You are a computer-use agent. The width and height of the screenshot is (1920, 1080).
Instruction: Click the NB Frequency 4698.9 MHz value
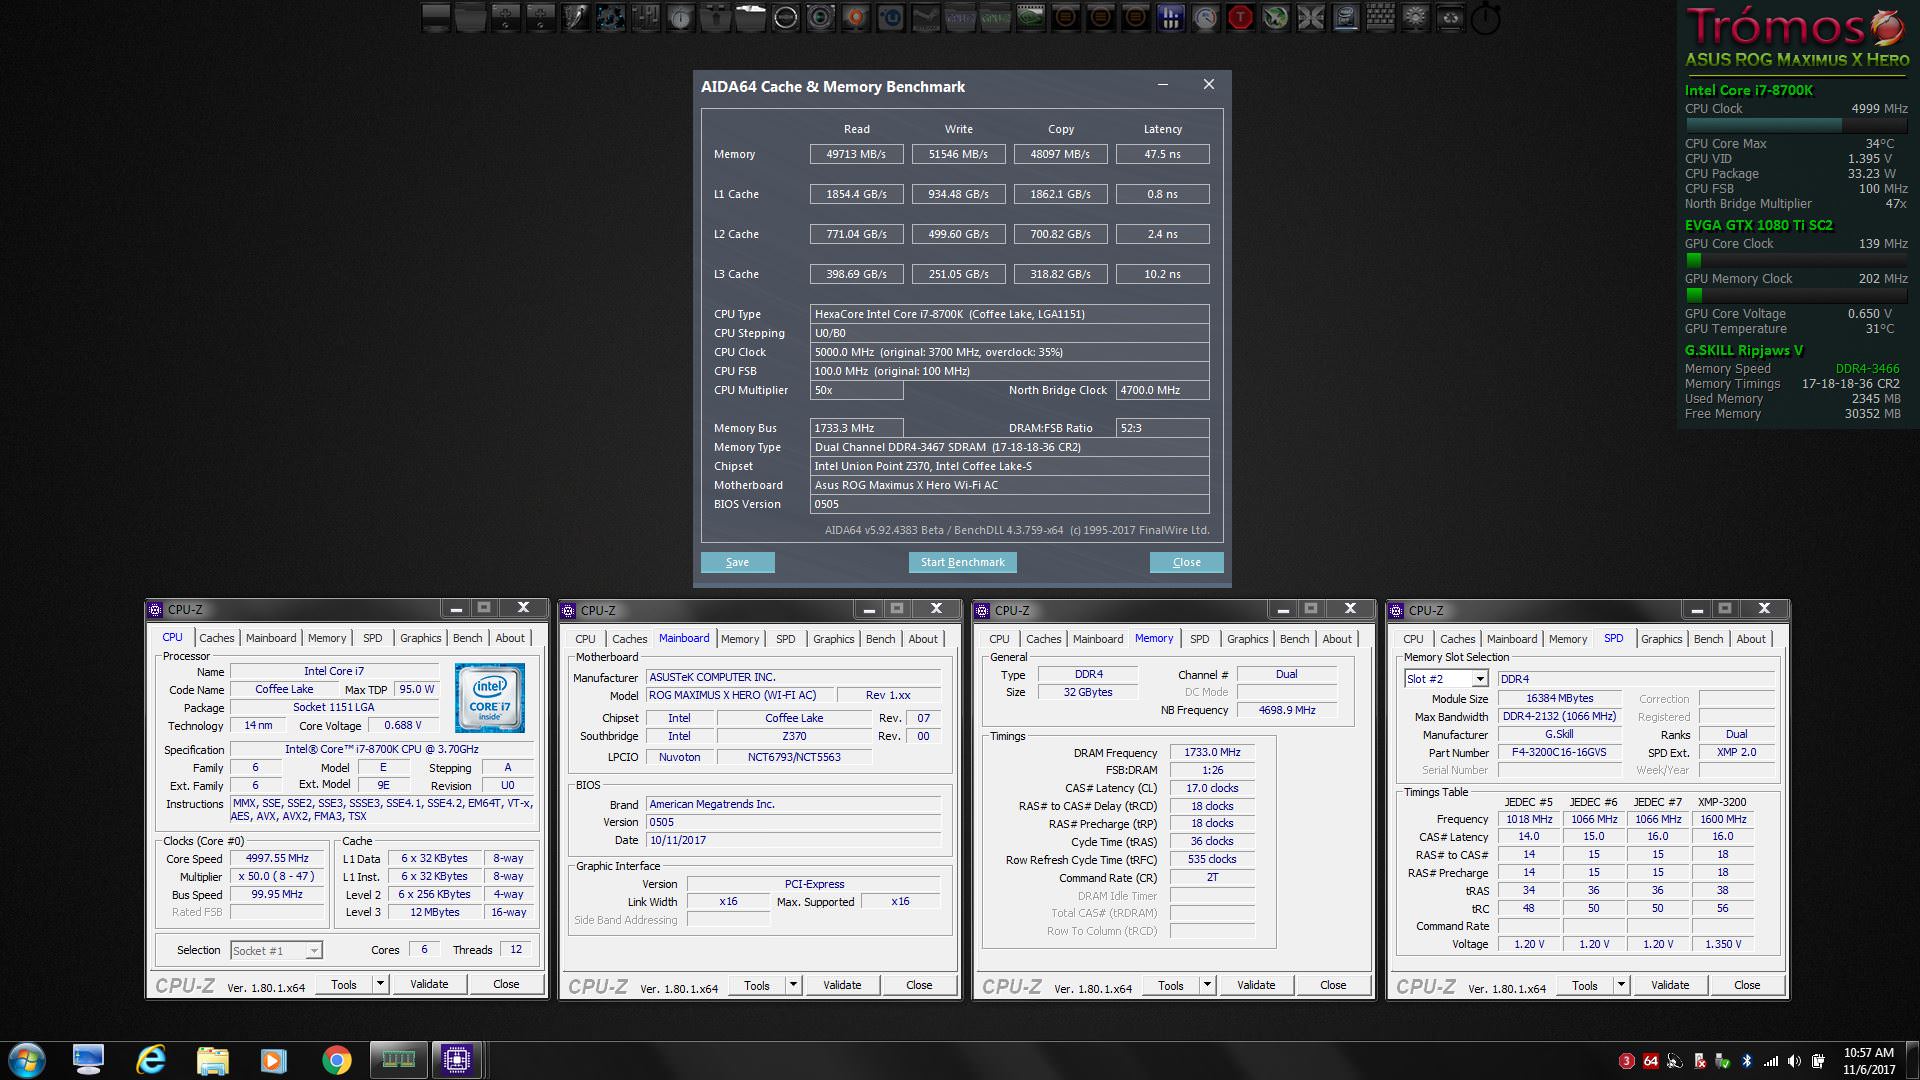click(x=1286, y=710)
